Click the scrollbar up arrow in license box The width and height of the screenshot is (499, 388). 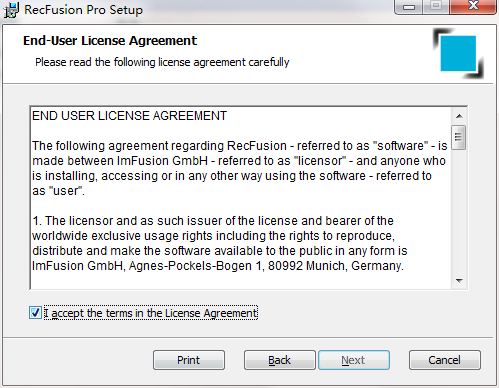coord(459,116)
